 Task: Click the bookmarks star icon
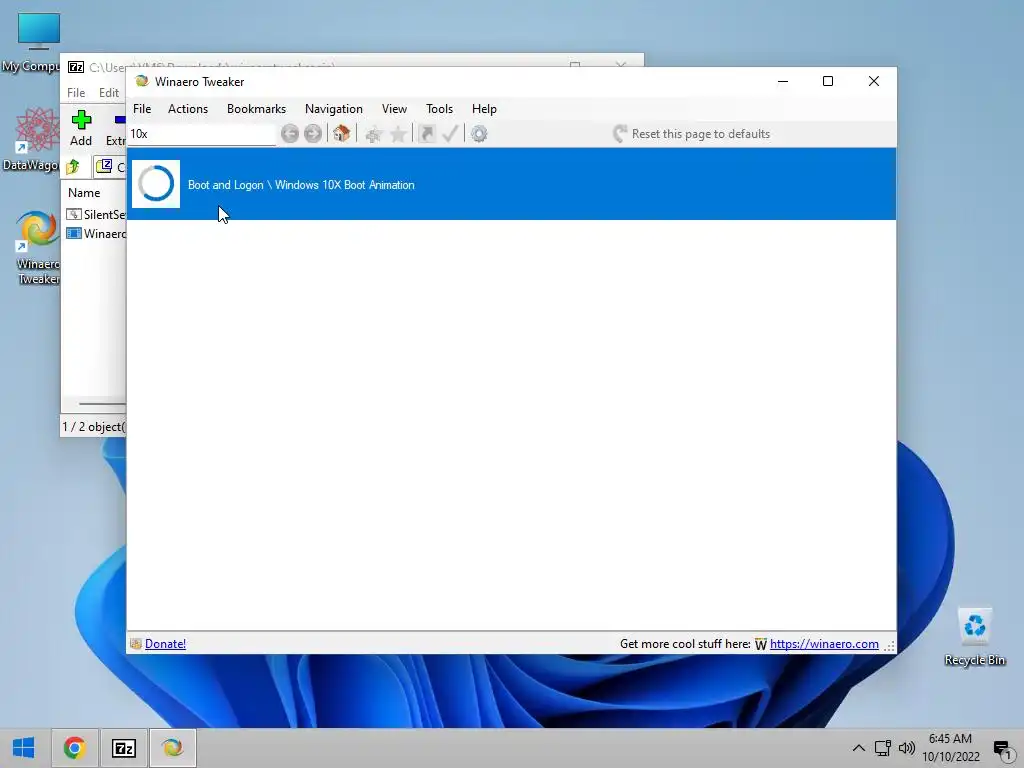[398, 135]
